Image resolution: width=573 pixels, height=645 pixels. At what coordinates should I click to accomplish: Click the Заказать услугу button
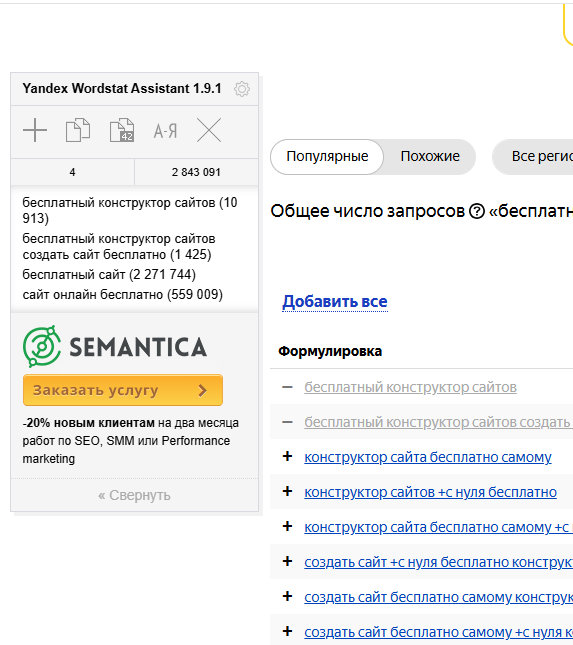pyautogui.click(x=123, y=390)
